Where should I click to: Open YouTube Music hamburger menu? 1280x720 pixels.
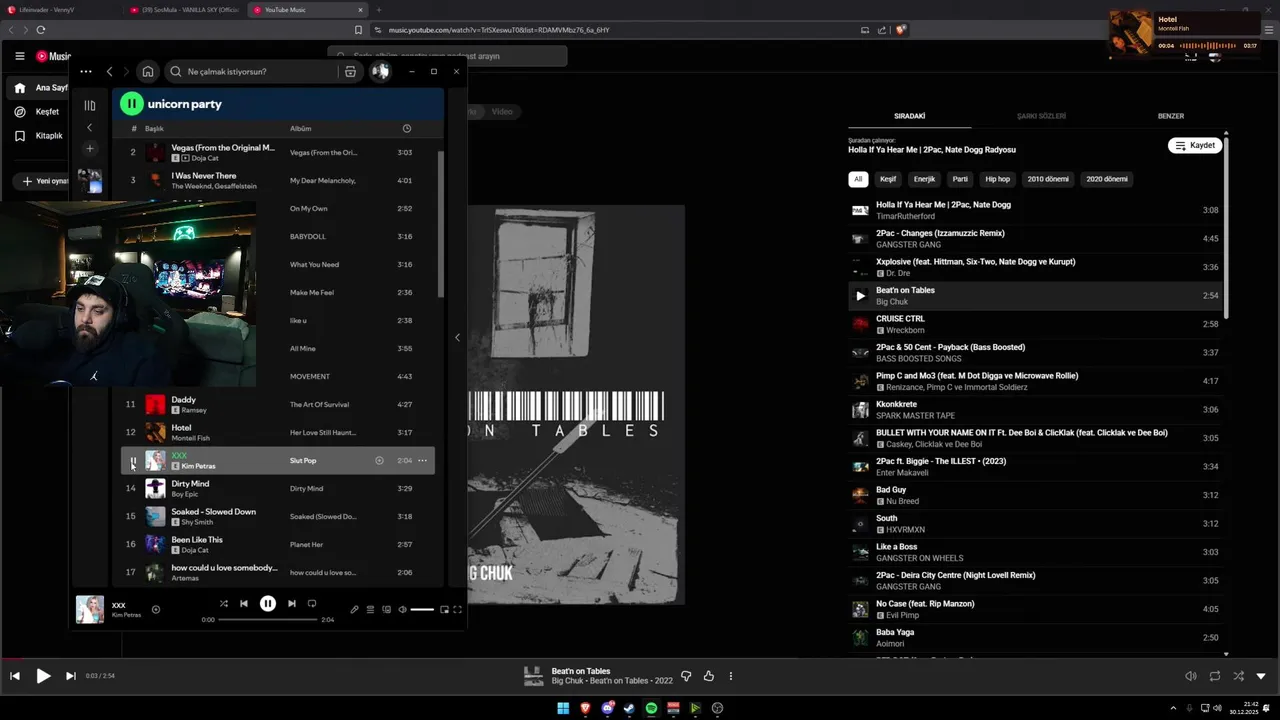click(19, 56)
